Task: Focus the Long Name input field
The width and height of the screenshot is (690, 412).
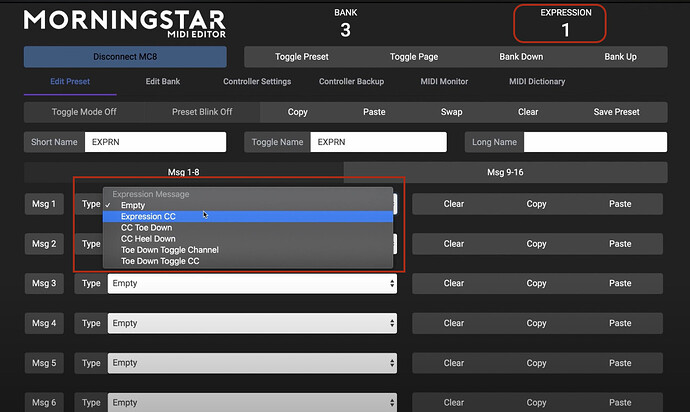Action: (x=595, y=142)
